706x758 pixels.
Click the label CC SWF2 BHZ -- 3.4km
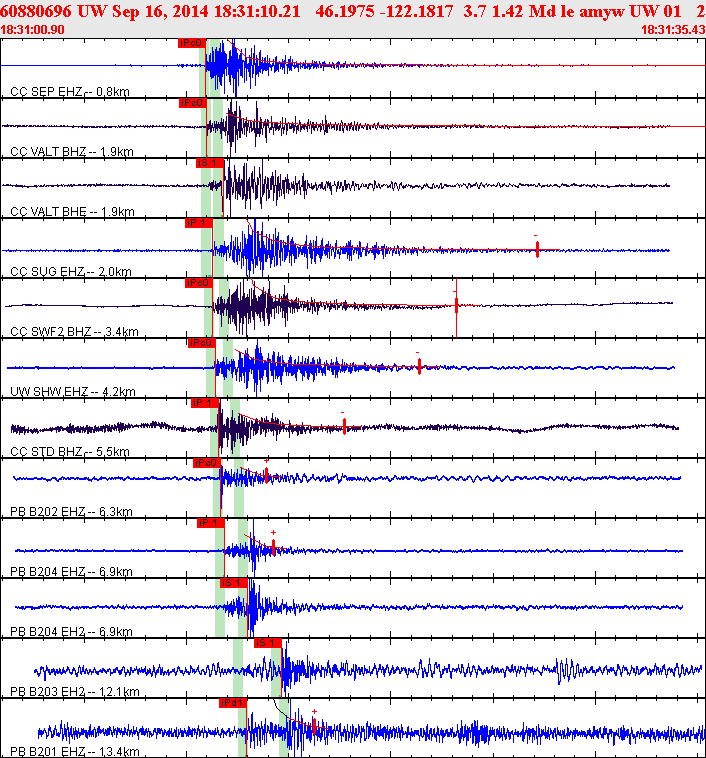(74, 331)
